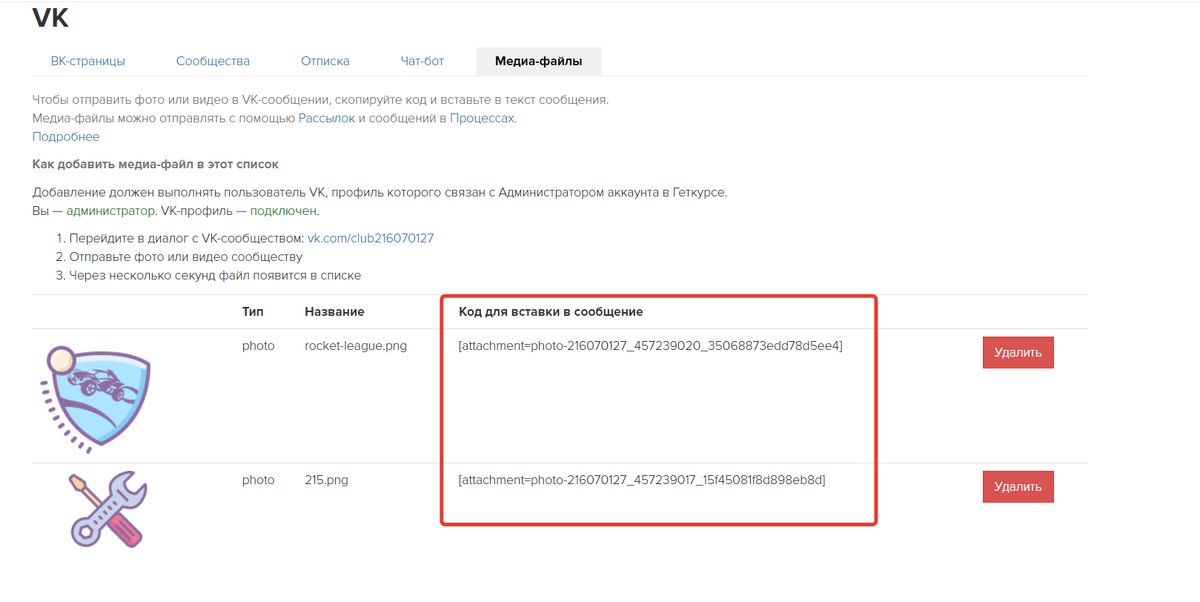Click the photo type of rocket-league.png

tap(258, 346)
